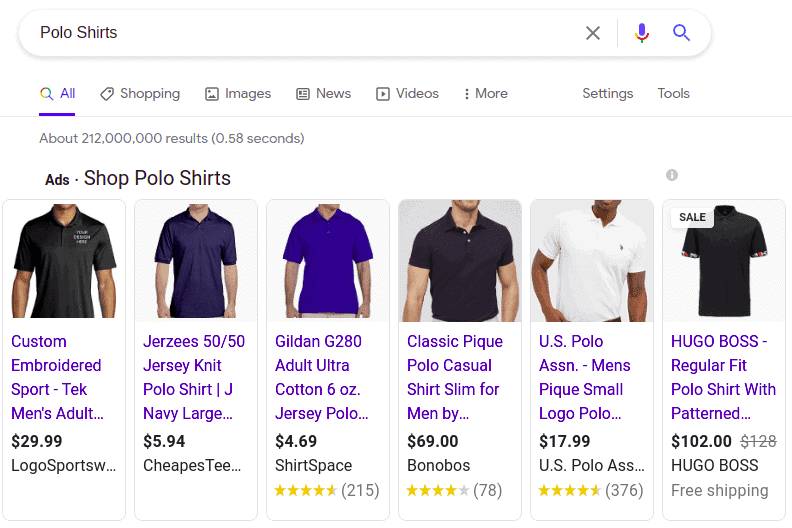Click the $29.99 price
The height and width of the screenshot is (528, 792).
[x=36, y=441]
